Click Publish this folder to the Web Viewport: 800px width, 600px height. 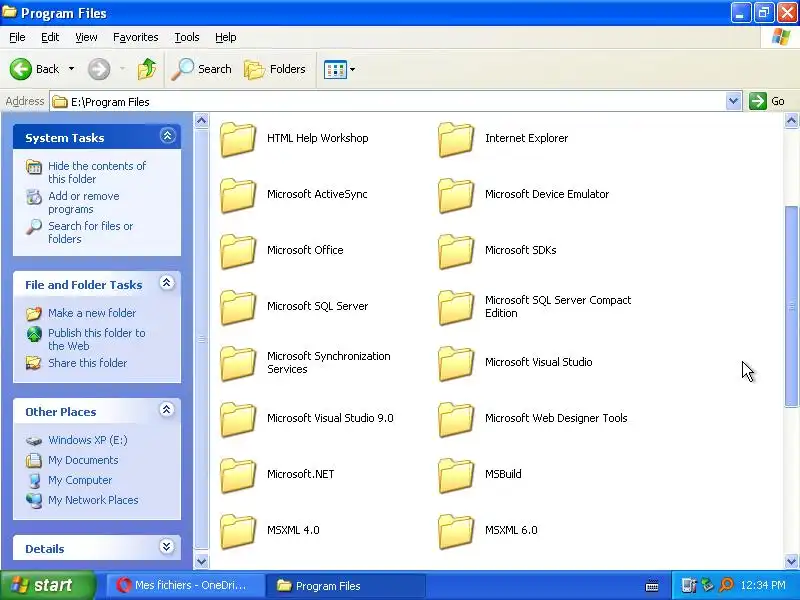96,339
